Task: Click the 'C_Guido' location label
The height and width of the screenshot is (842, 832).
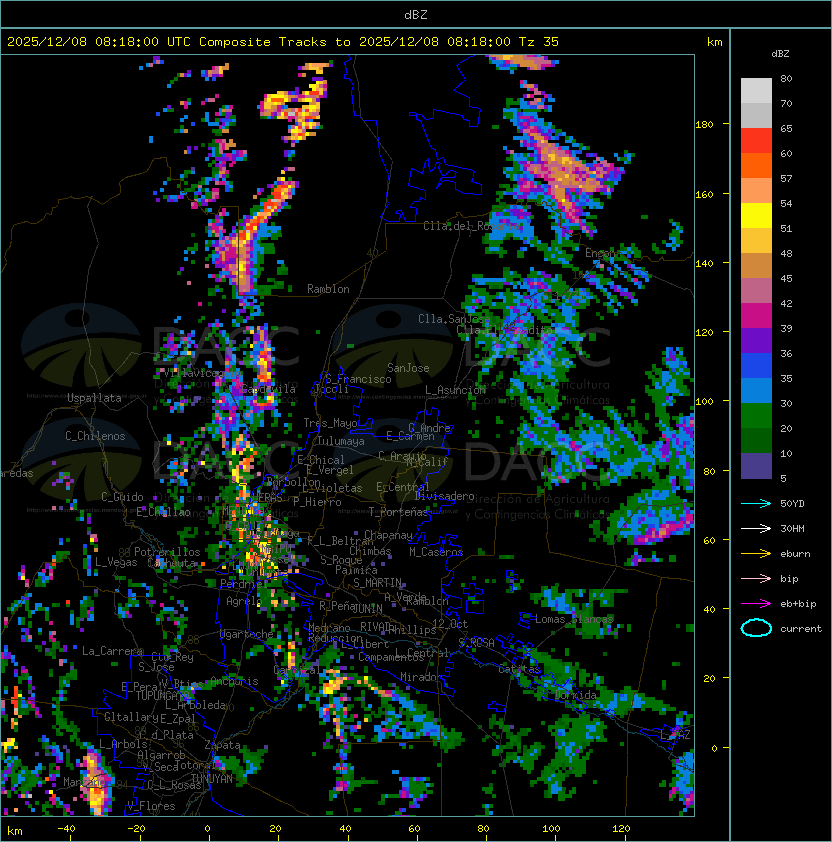Action: (x=122, y=497)
